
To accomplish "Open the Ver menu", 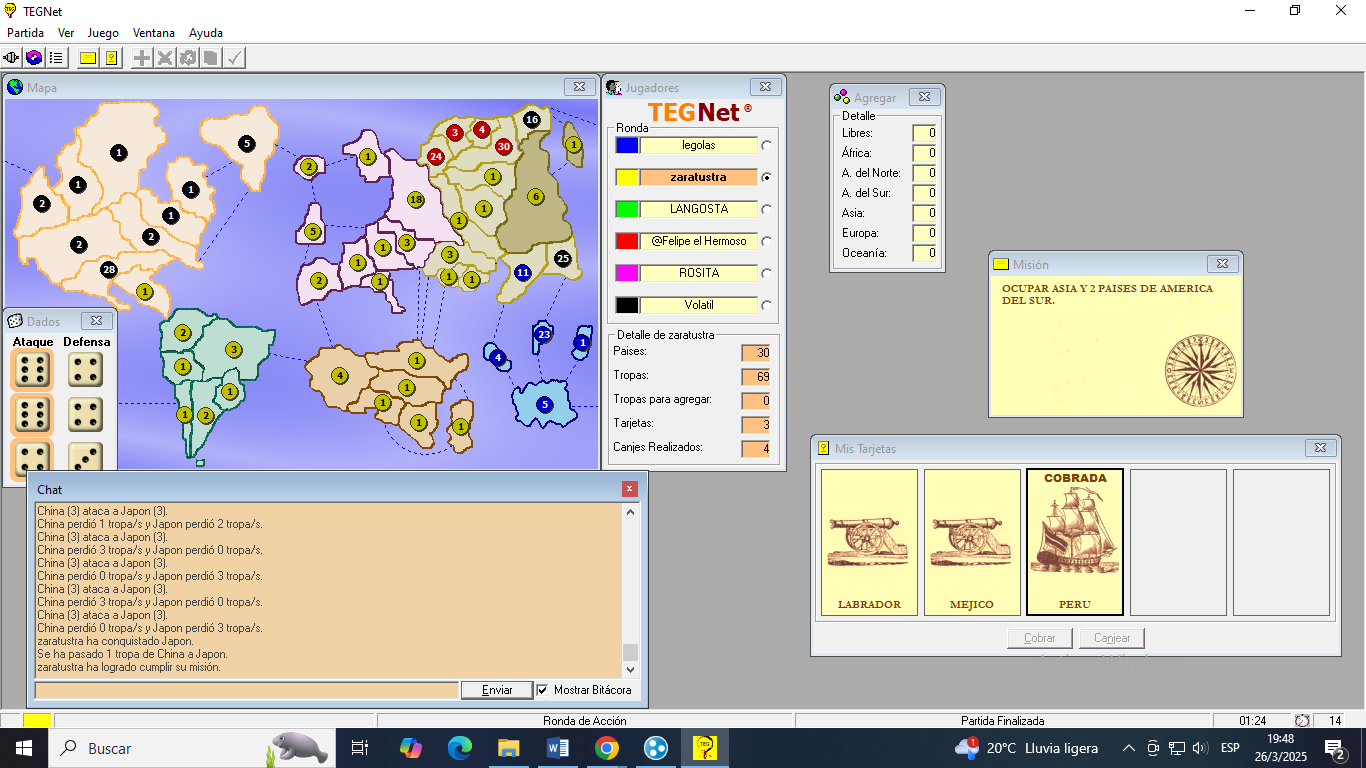I will (66, 33).
